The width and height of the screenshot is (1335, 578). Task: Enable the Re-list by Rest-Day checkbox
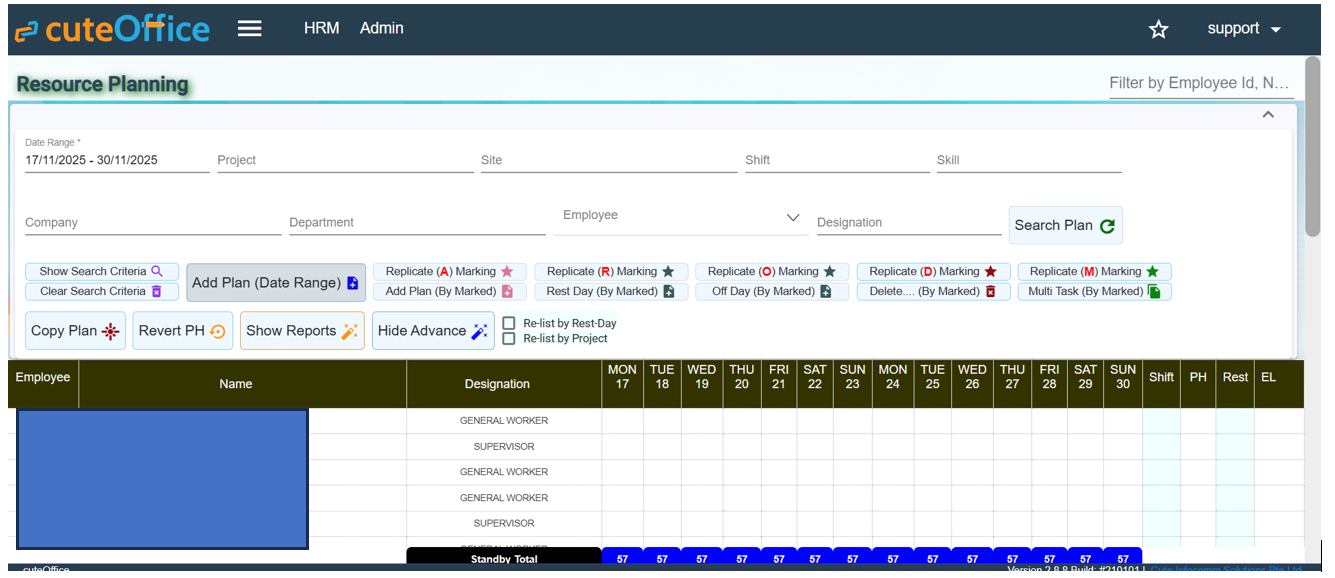pos(509,323)
